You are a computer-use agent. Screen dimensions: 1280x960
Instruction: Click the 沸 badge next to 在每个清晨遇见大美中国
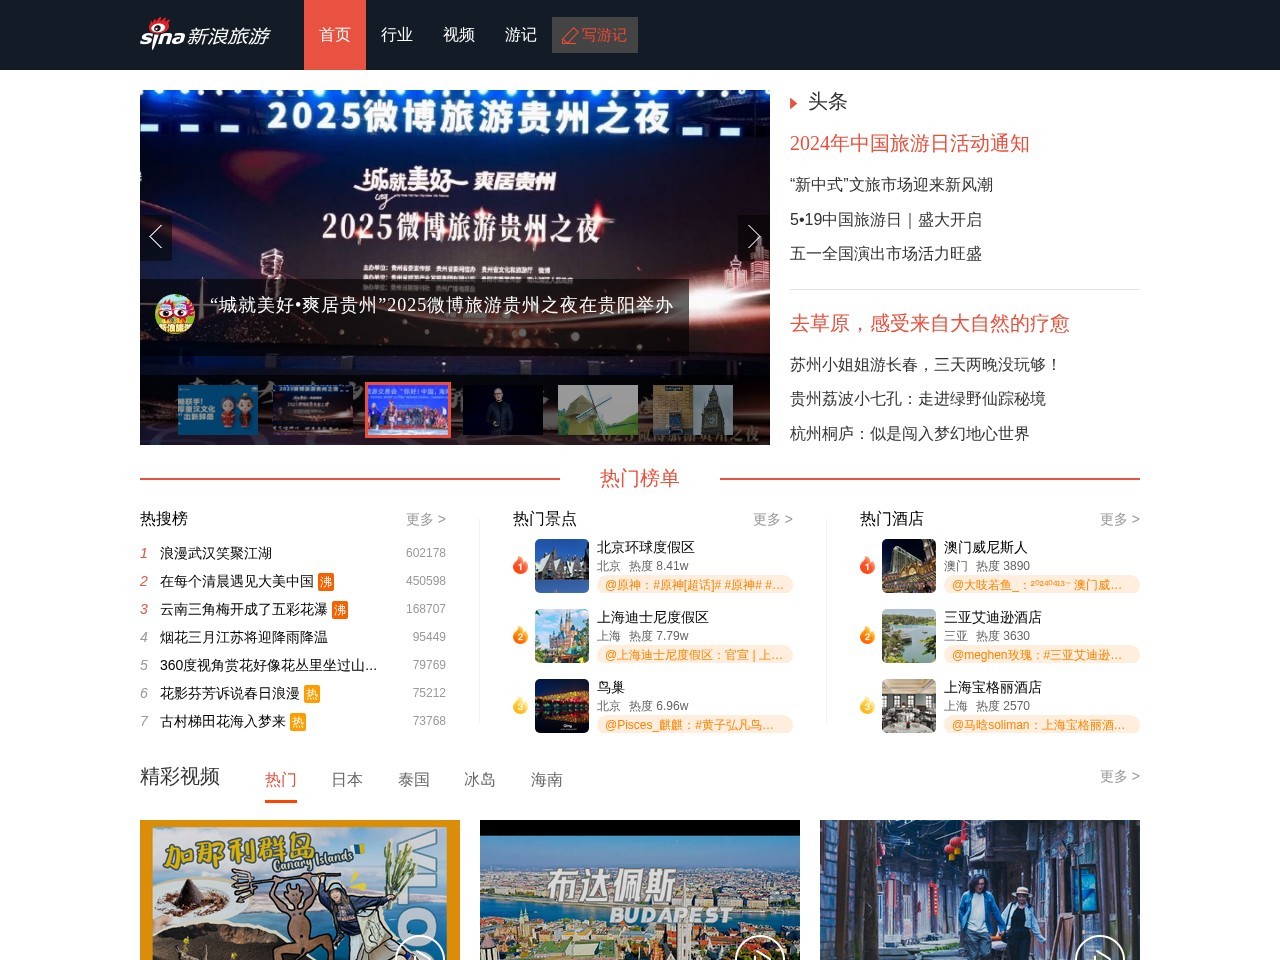click(326, 581)
